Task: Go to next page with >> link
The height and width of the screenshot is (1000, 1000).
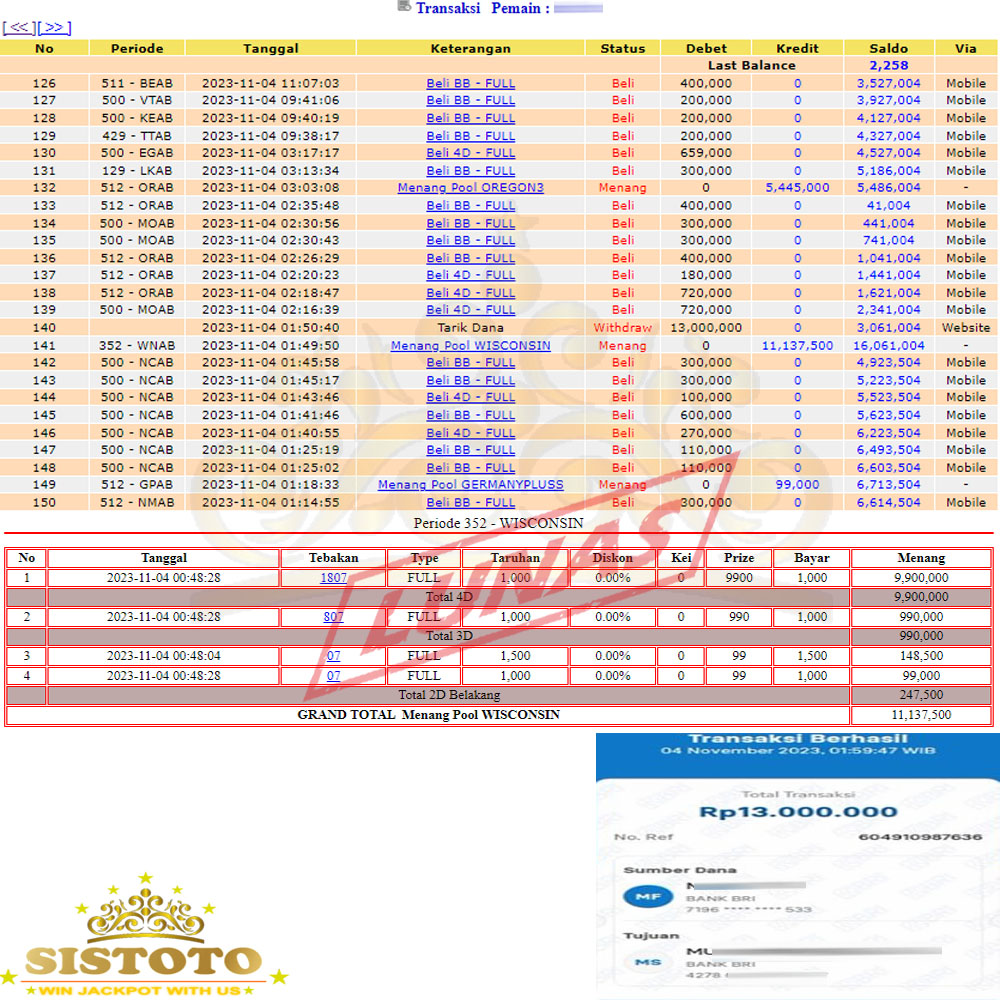Action: (54, 28)
